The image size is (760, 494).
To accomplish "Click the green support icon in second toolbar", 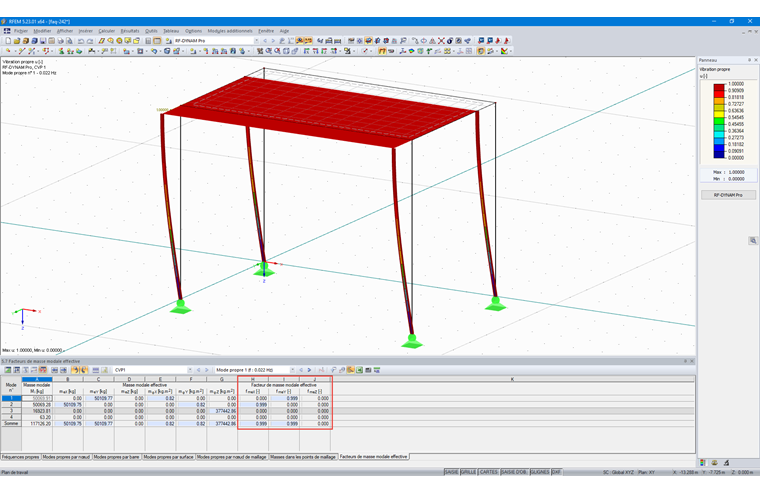I will 61,50.
